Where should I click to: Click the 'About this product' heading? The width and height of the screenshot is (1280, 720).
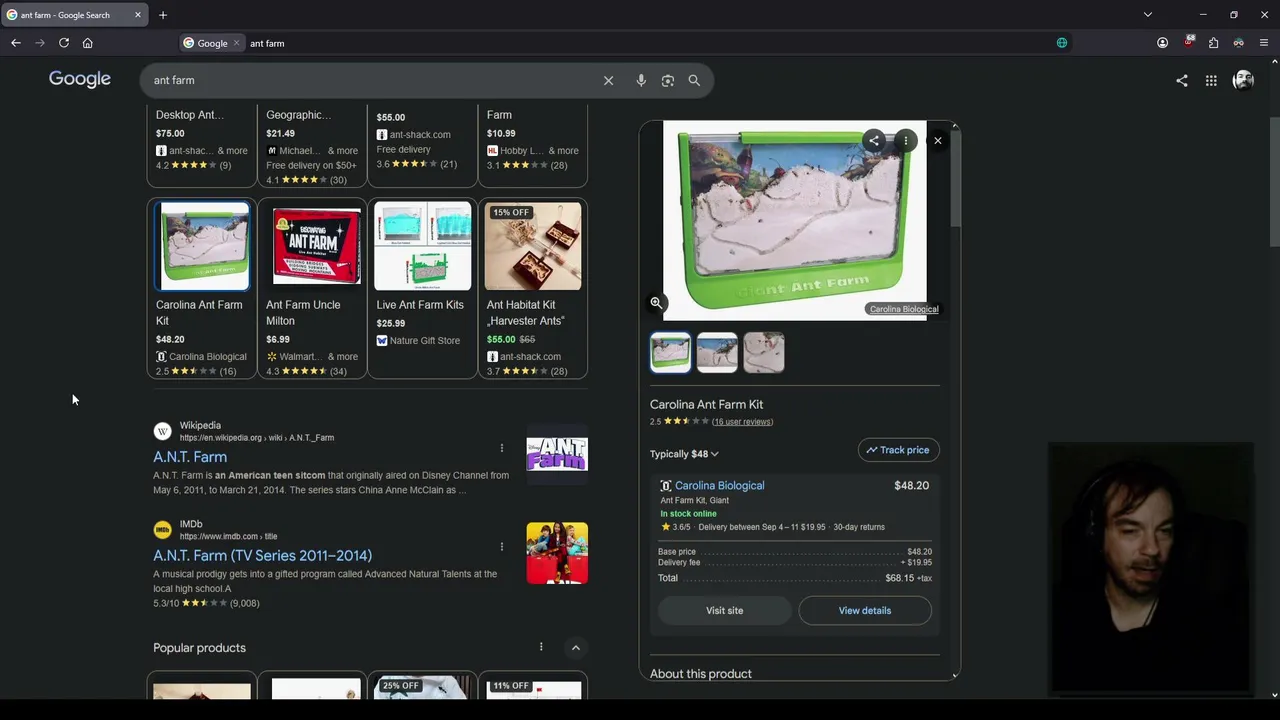coord(701,674)
